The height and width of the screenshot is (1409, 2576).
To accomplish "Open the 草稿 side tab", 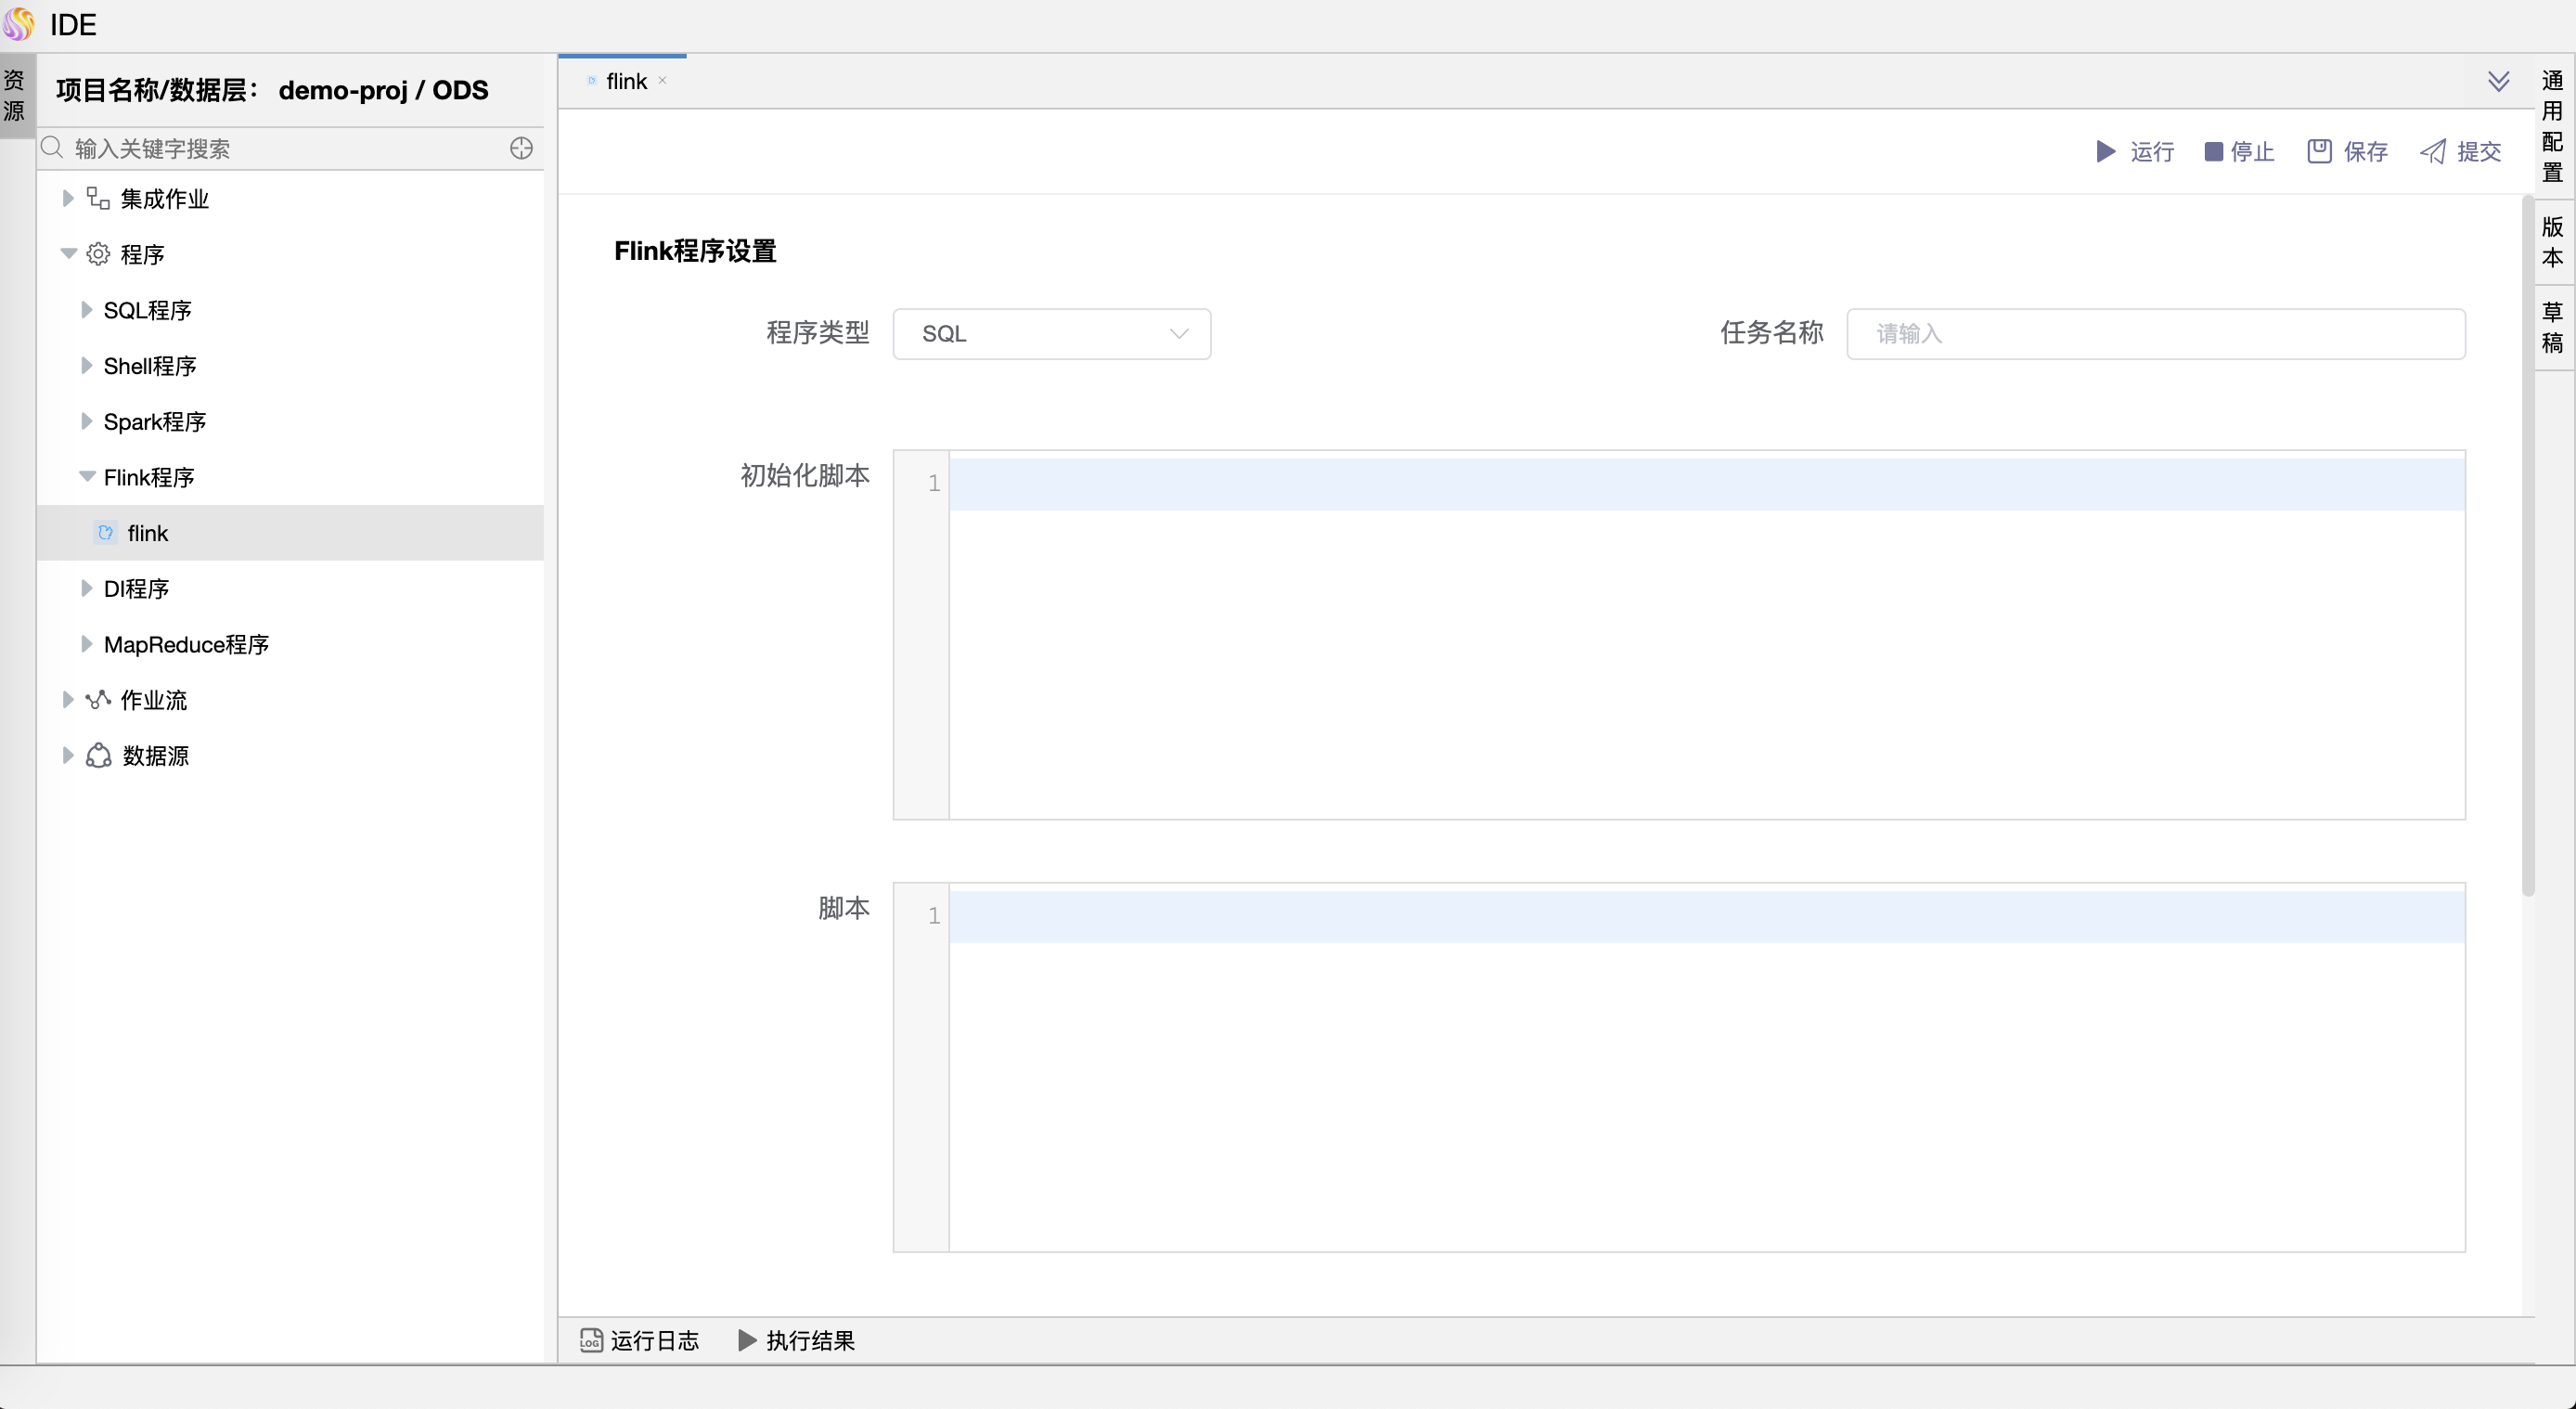I will click(2553, 327).
